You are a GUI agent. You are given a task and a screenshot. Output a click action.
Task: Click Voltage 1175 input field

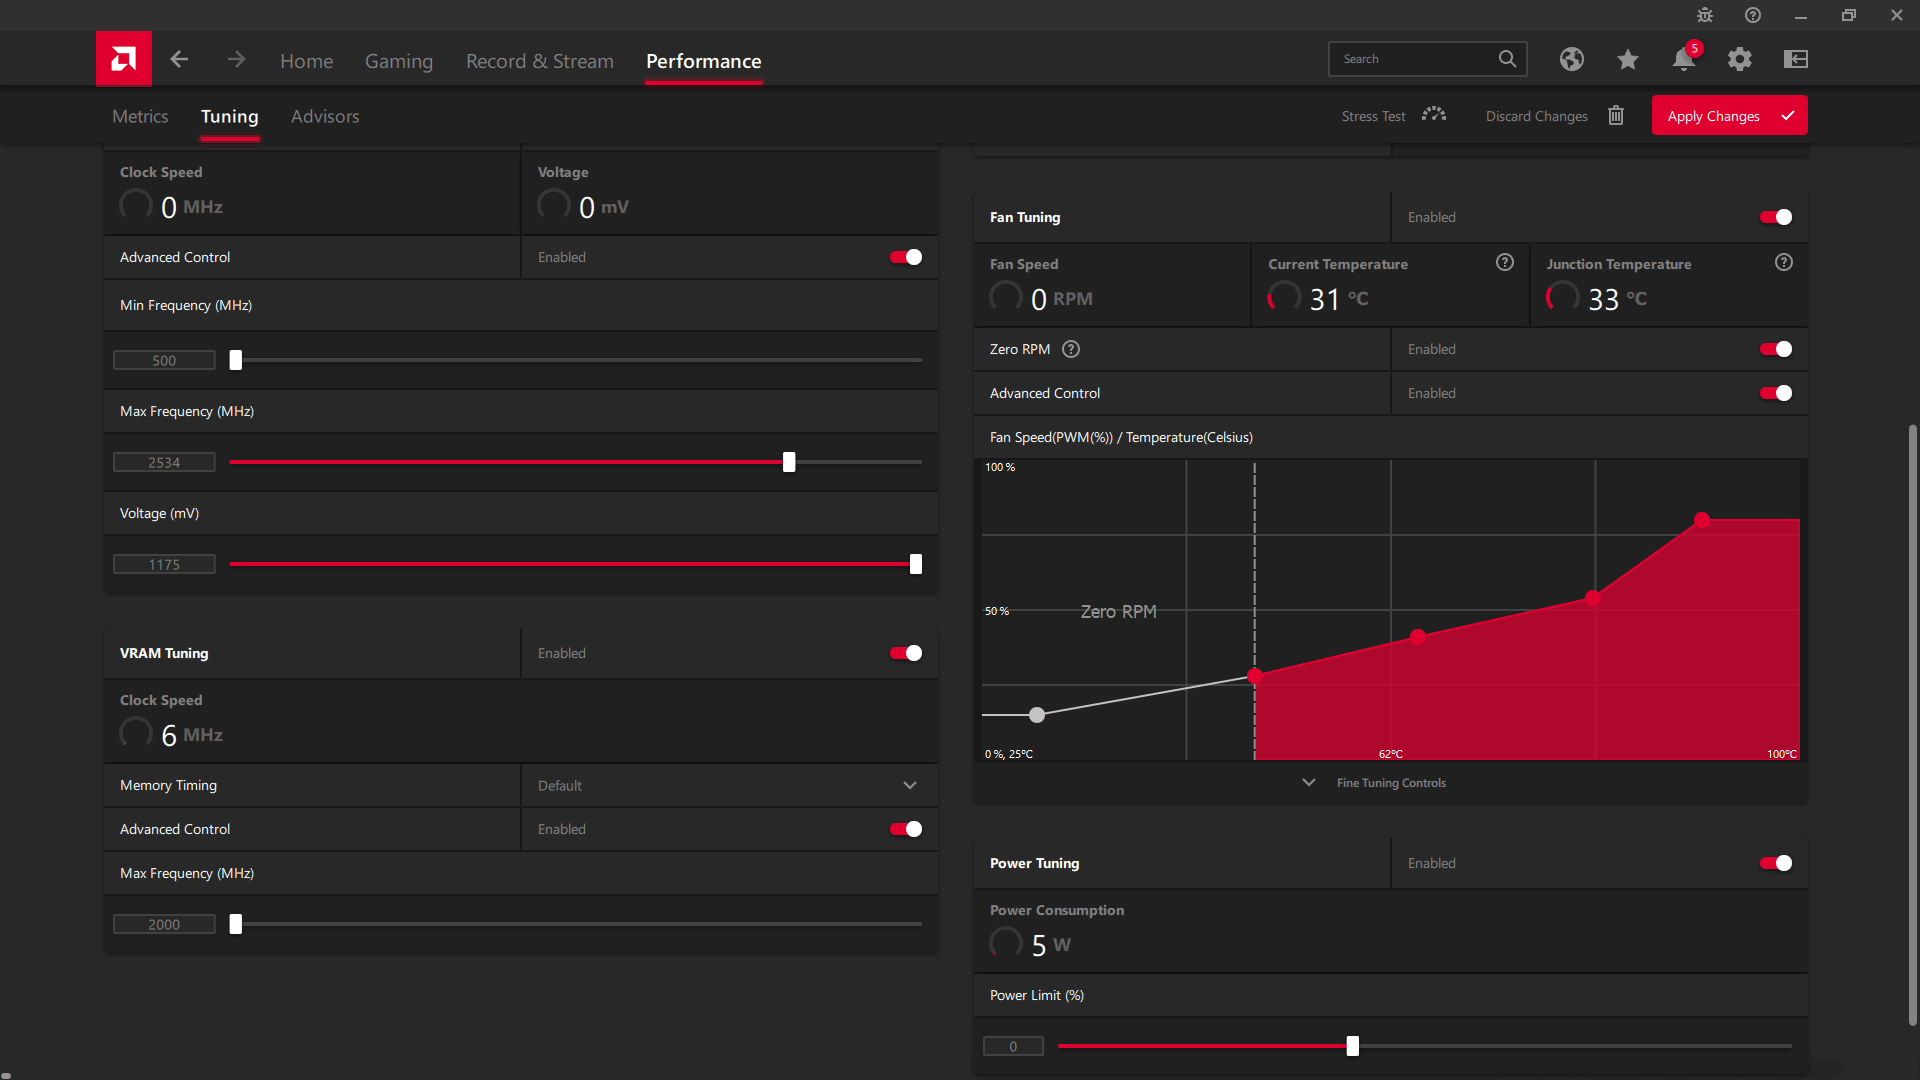pyautogui.click(x=164, y=564)
